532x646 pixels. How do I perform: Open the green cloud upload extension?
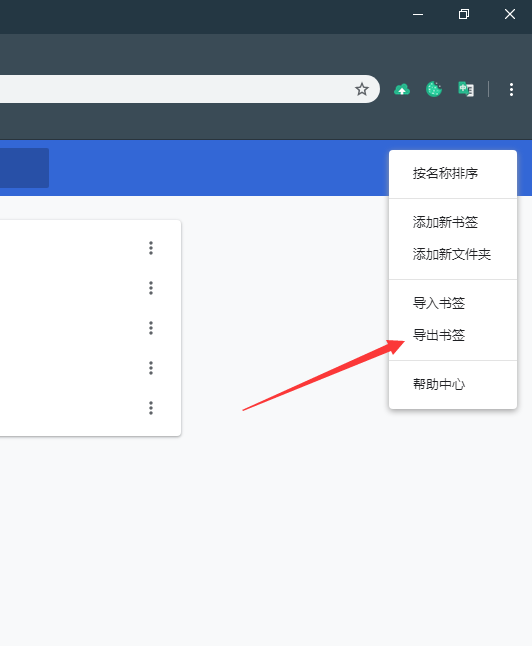point(402,89)
